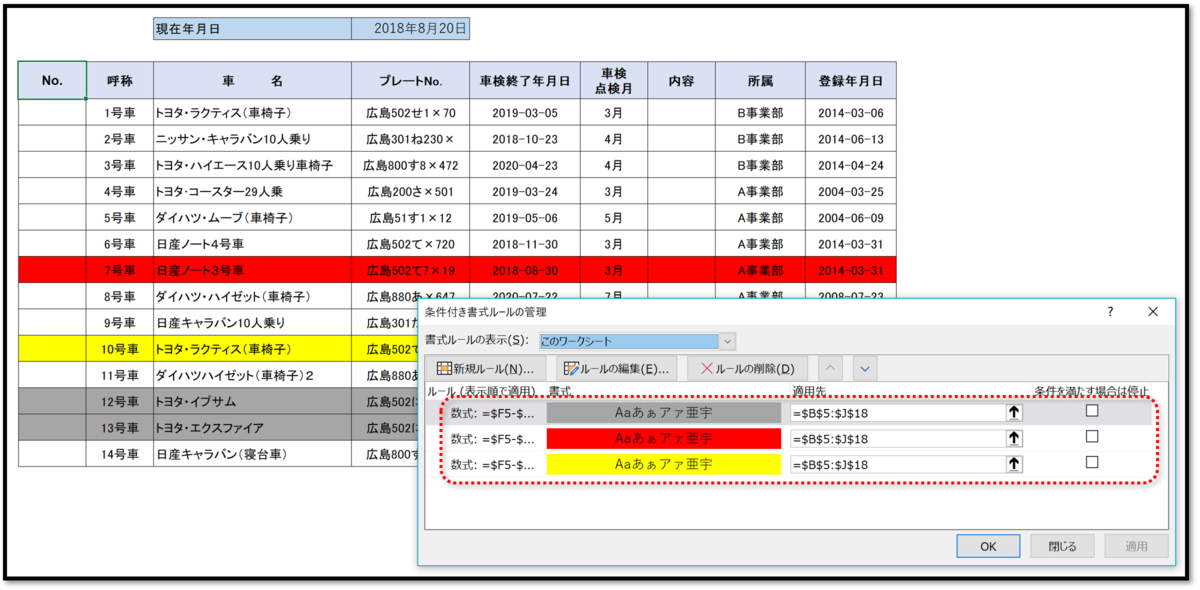Click the applies-to range field of the yellow rule
Screen dimensions: 1200x590
coord(897,464)
